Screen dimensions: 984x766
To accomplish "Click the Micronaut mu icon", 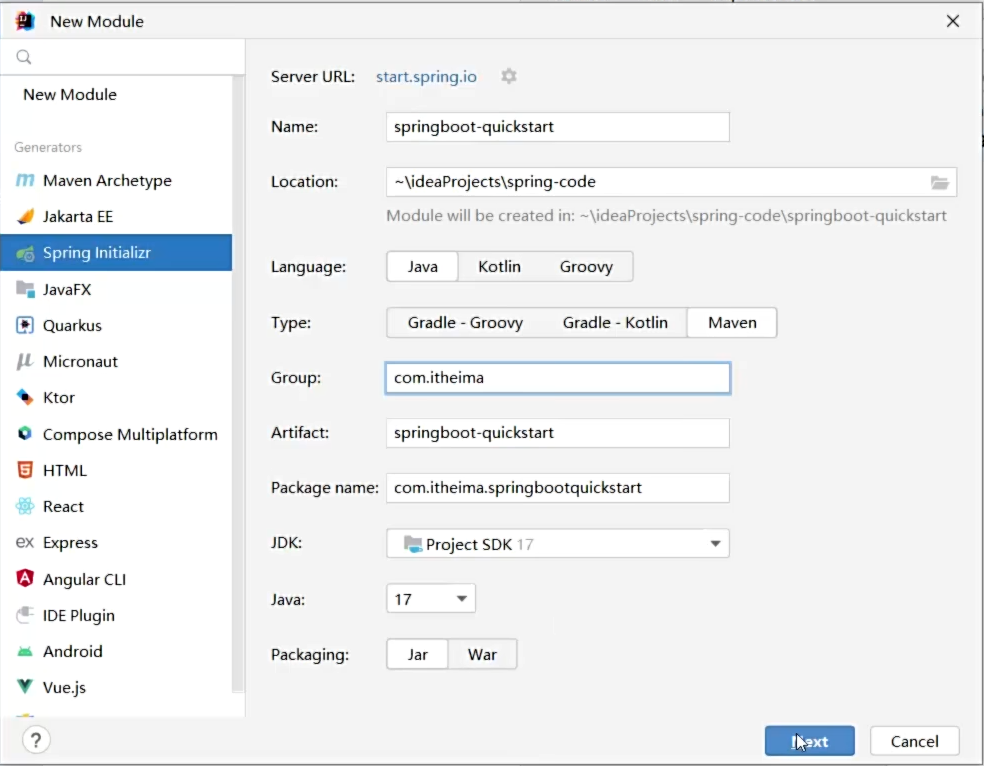I will tap(24, 361).
